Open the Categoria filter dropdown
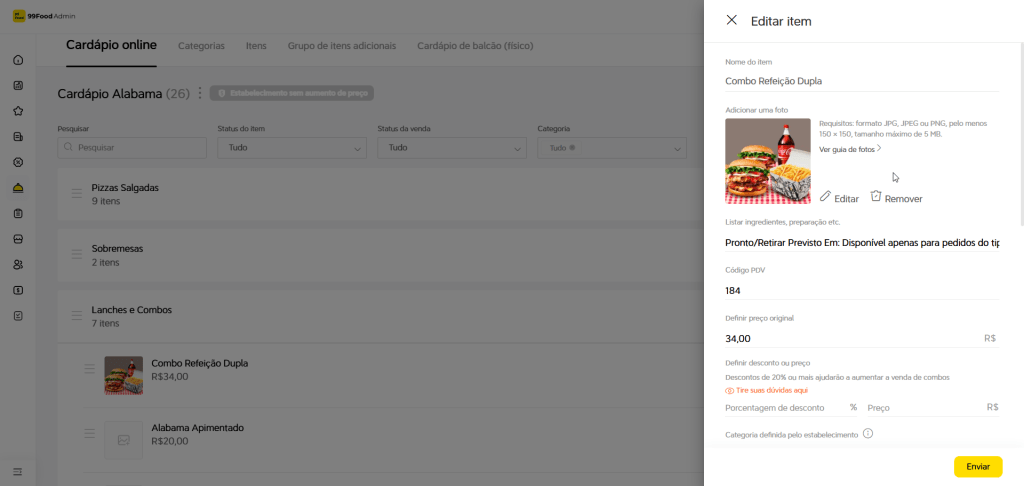The height and width of the screenshot is (486, 1024). pyautogui.click(x=611, y=147)
